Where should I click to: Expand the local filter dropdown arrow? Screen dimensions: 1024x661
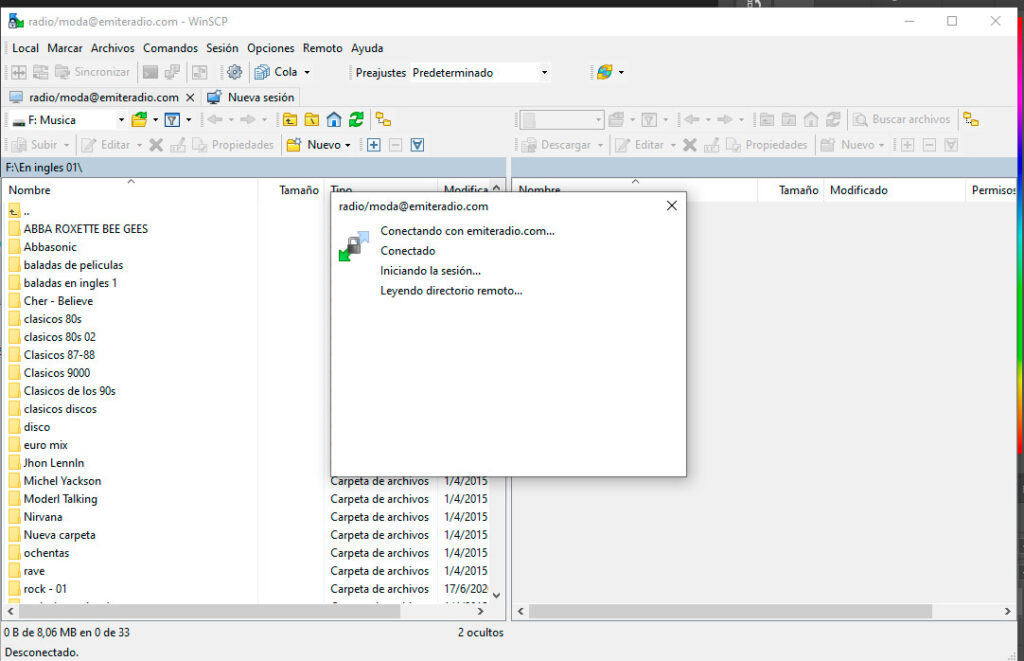(189, 120)
